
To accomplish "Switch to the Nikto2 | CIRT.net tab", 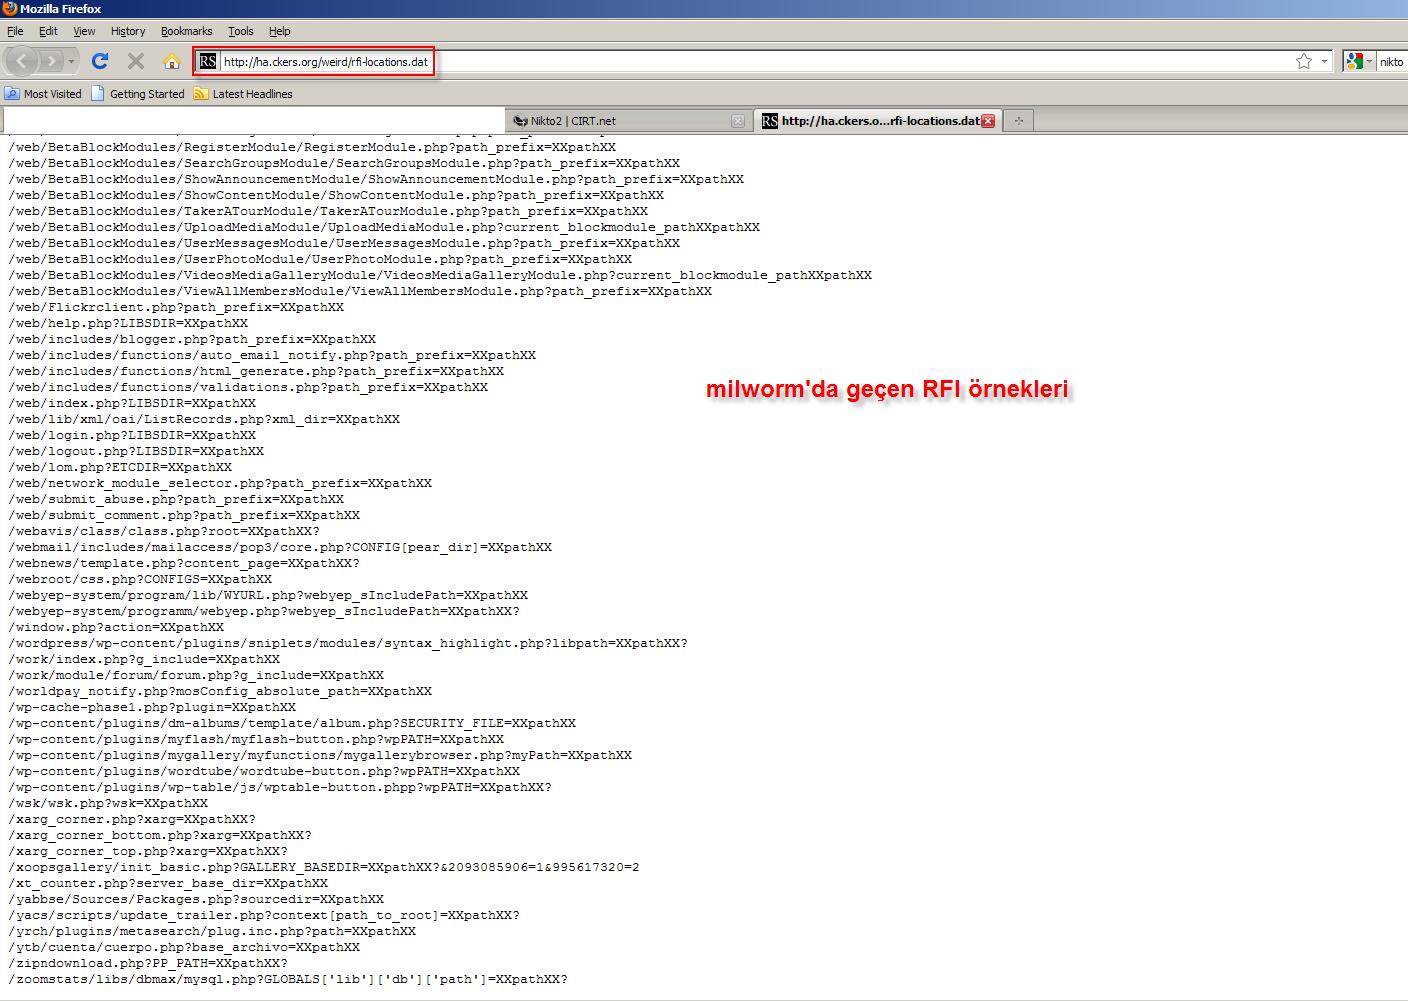I will [620, 121].
